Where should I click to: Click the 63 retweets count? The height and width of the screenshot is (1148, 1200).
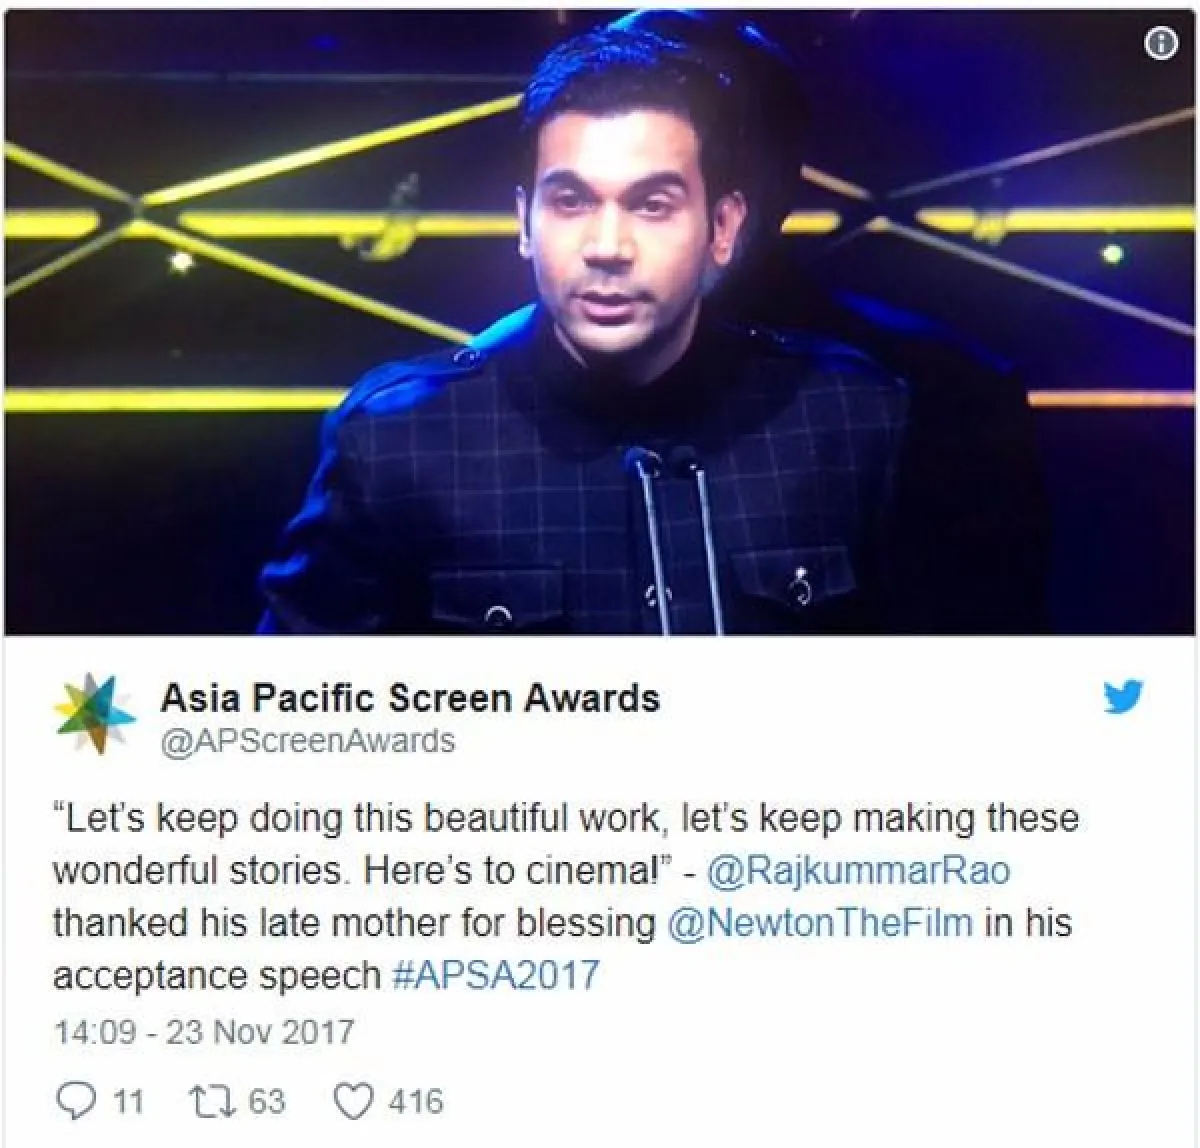click(x=266, y=1102)
